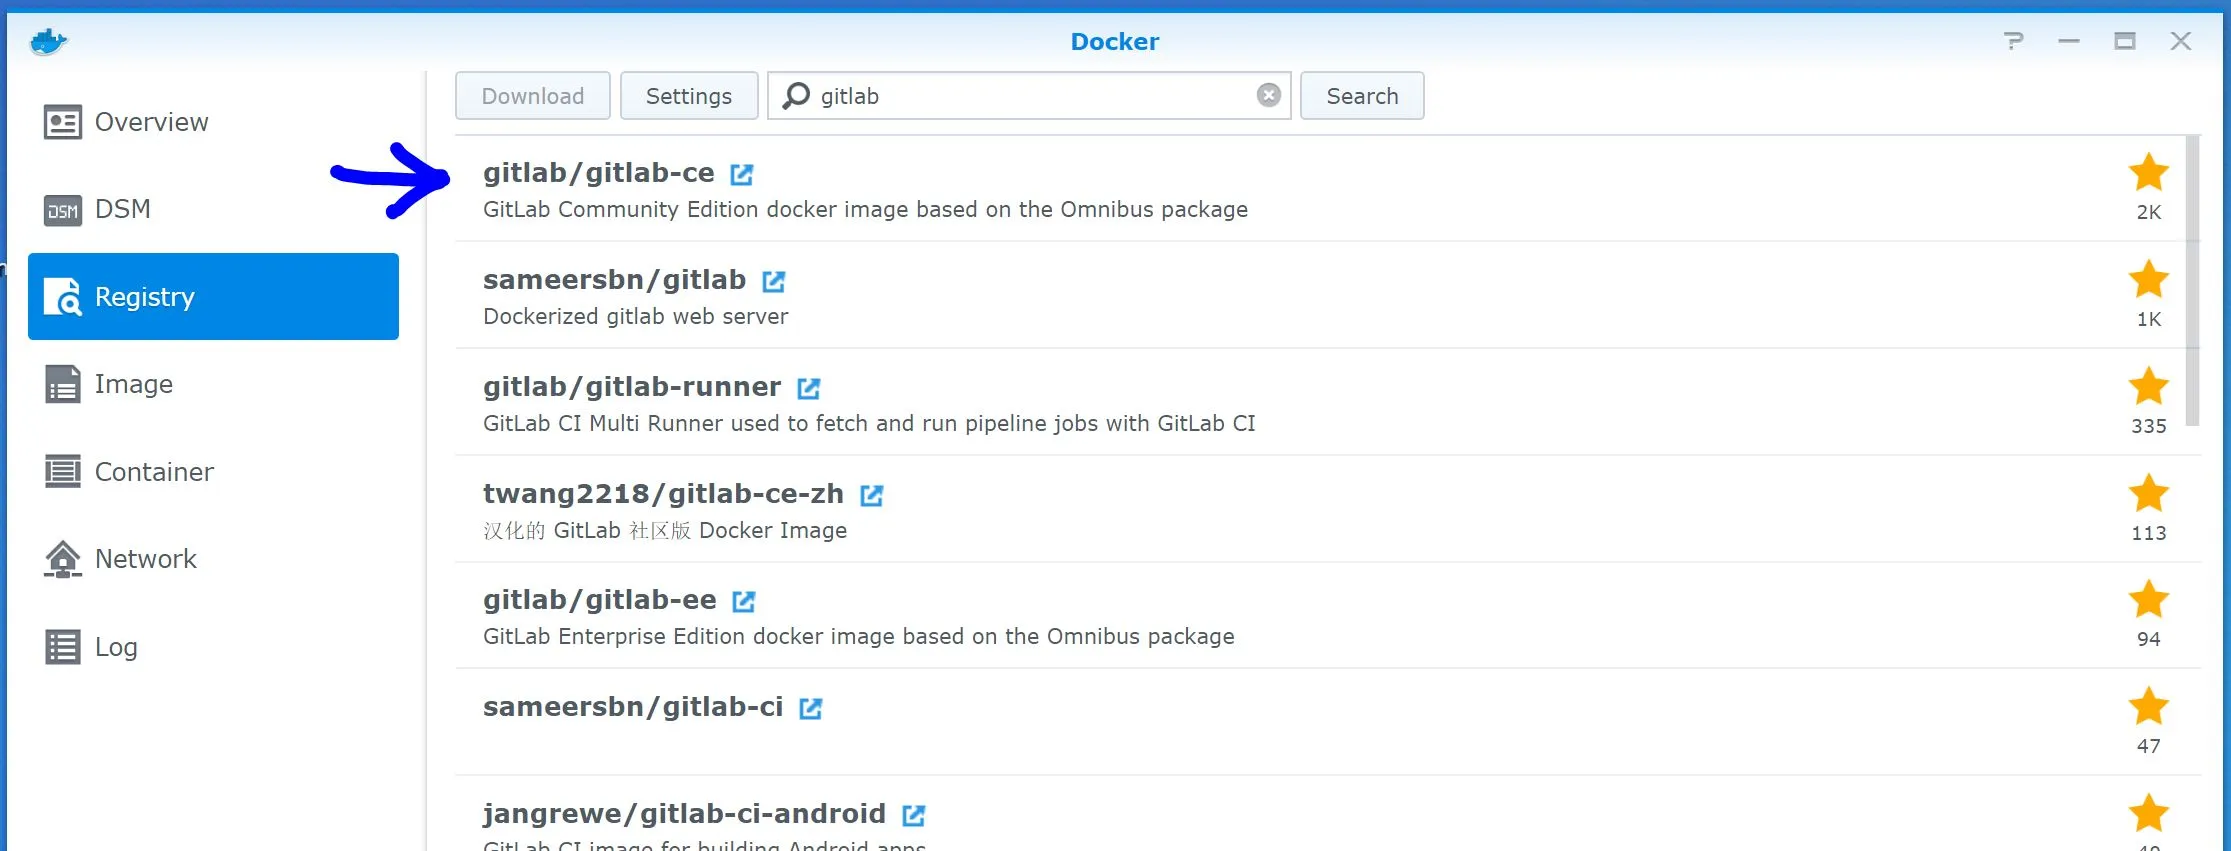
Task: Select the gitlab/gitlab-ce image name
Action: (599, 173)
